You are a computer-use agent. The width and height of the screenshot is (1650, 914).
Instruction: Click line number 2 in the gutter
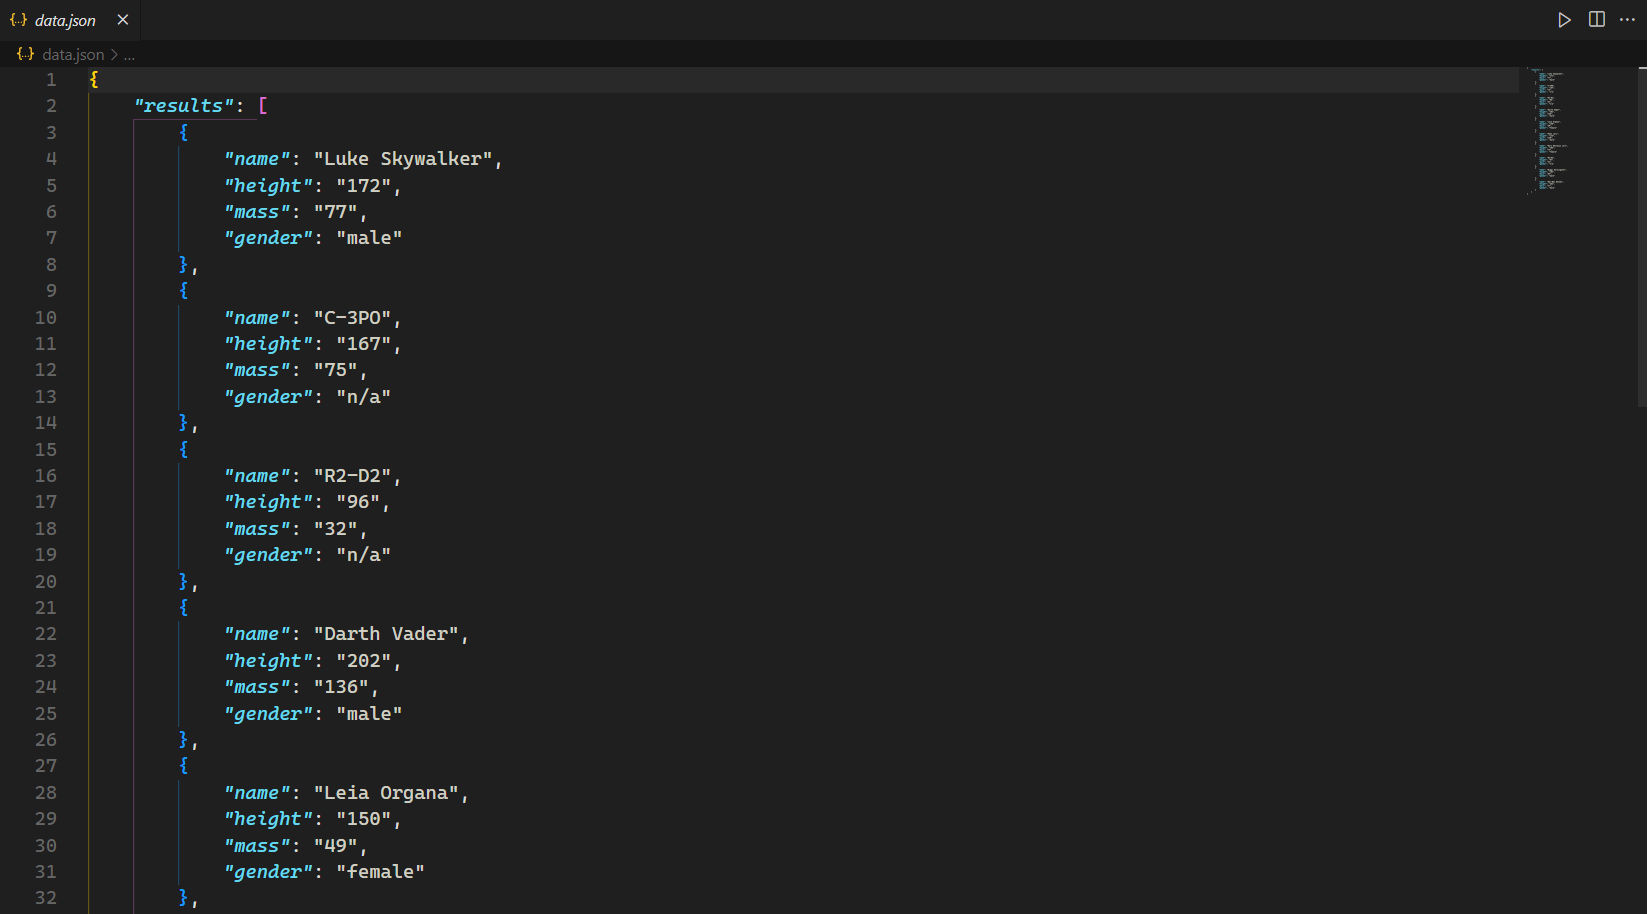click(x=51, y=106)
